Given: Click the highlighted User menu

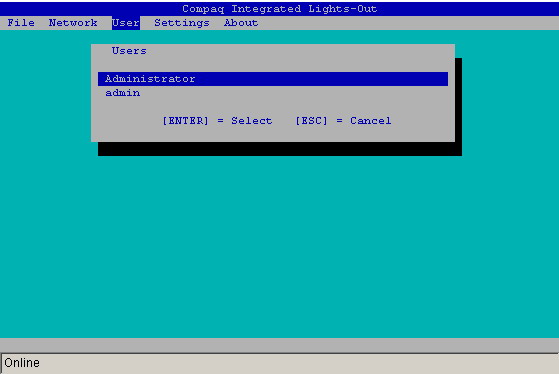Looking at the screenshot, I should [126, 23].
